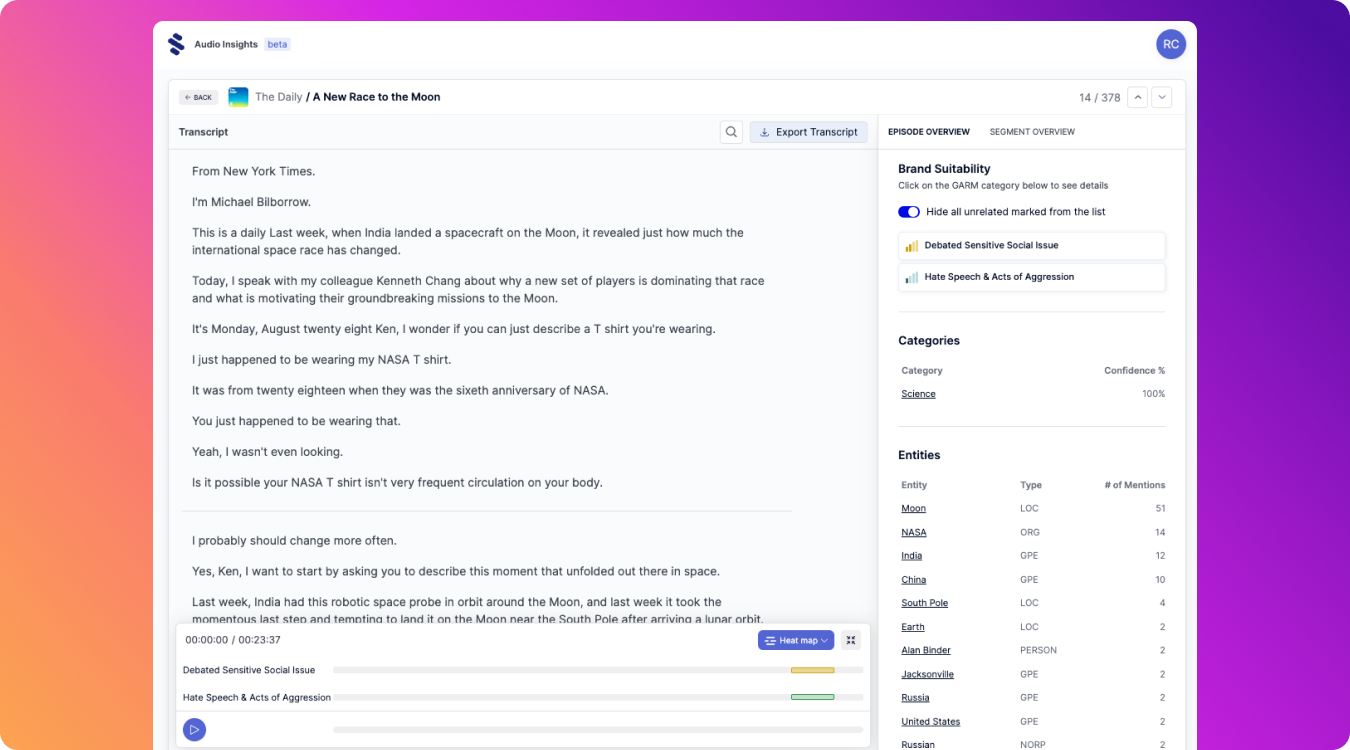Click the signal bars icon next to Hate Speech & Acts of Aggression
Image resolution: width=1350 pixels, height=750 pixels.
[911, 277]
